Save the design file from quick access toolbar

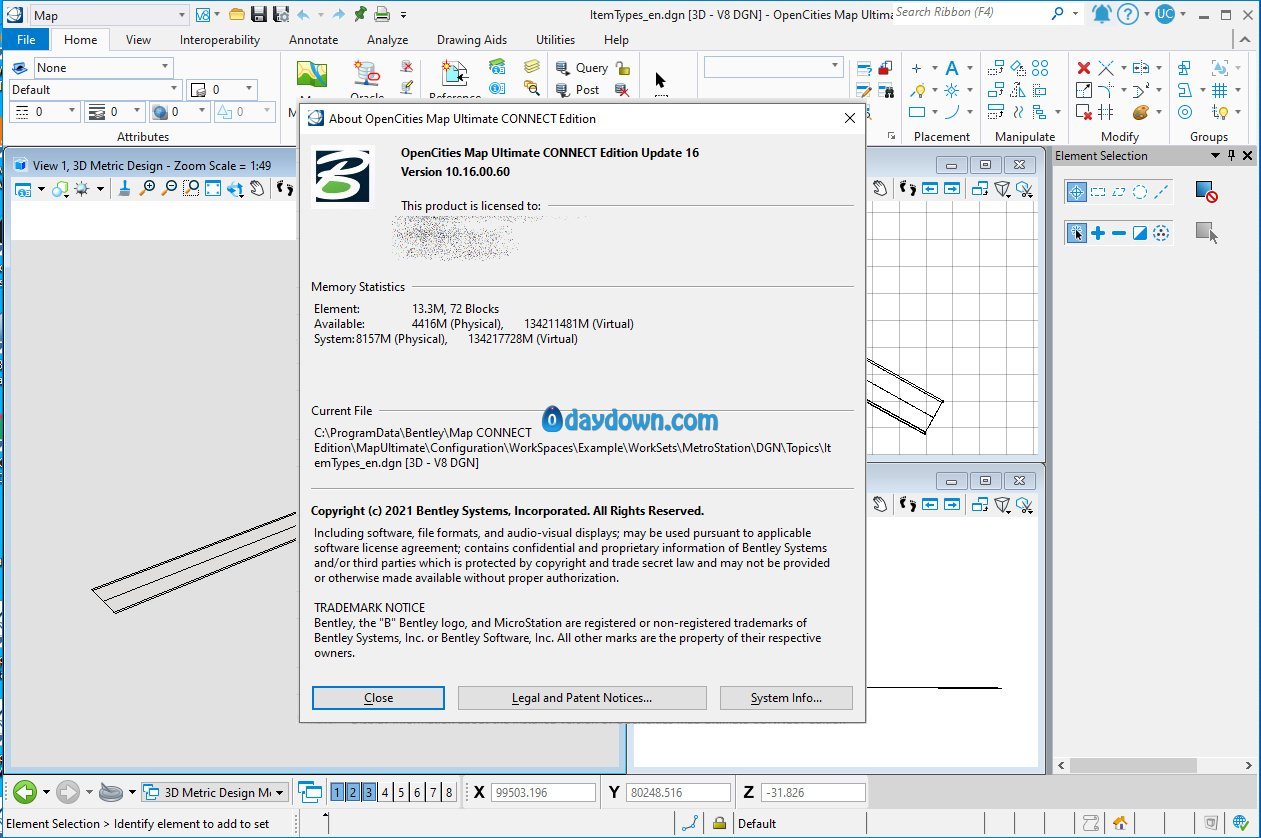coord(259,14)
